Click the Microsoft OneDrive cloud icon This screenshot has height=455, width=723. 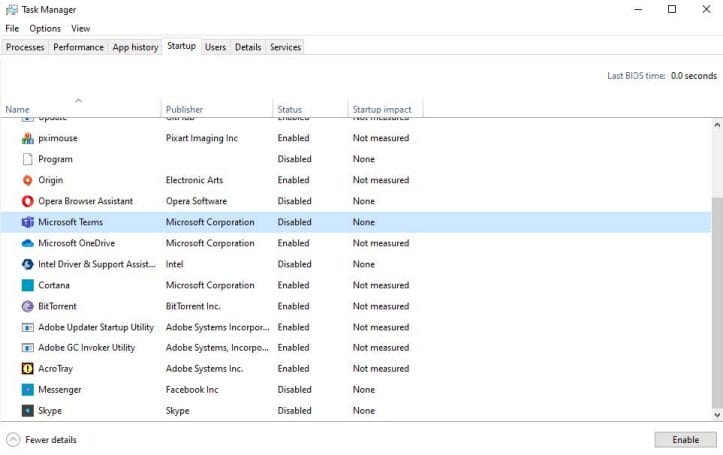click(x=28, y=243)
